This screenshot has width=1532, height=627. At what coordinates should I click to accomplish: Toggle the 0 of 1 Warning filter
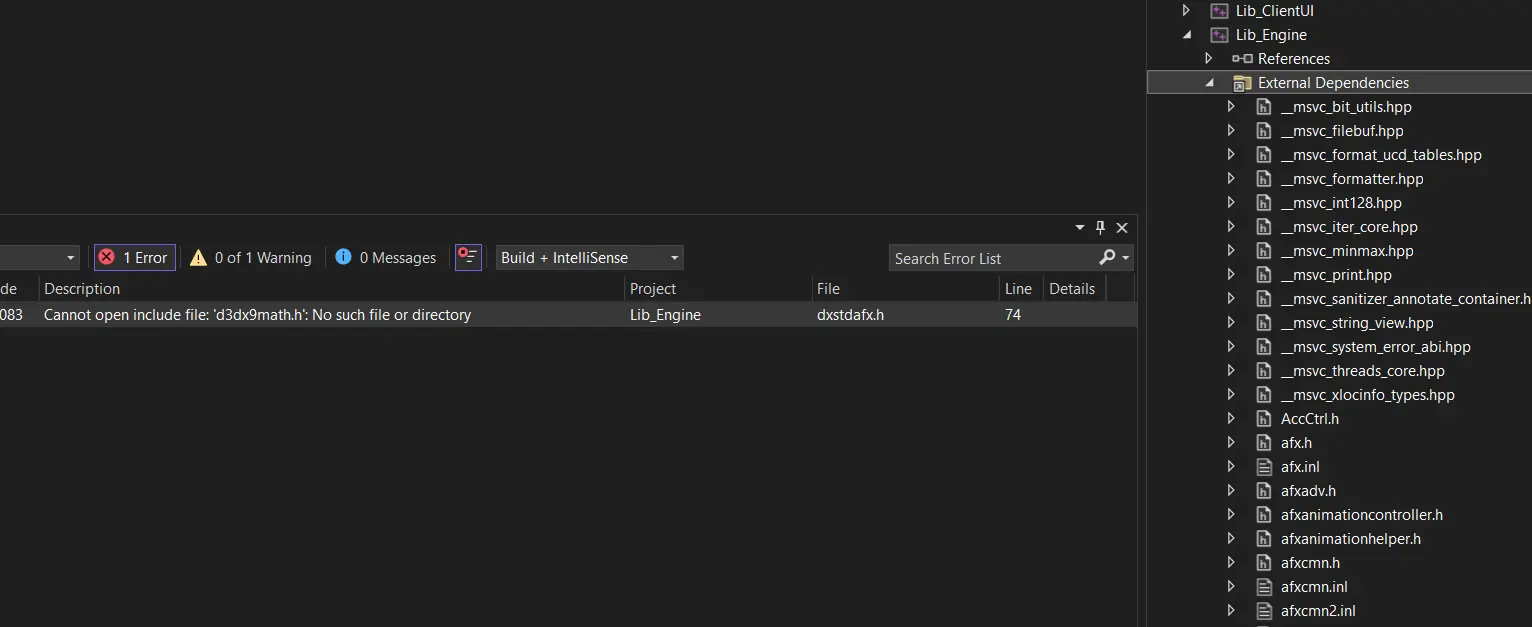(251, 258)
